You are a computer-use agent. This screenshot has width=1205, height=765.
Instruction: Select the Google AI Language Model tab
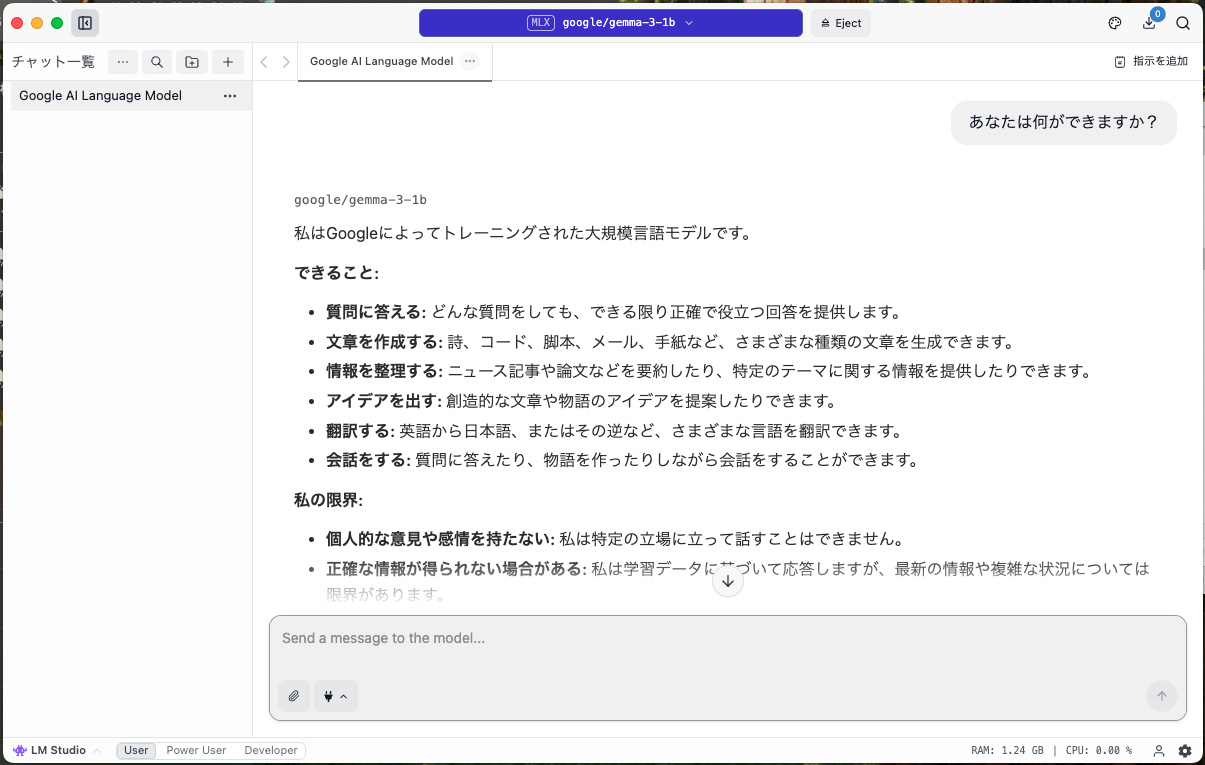pyautogui.click(x=381, y=61)
